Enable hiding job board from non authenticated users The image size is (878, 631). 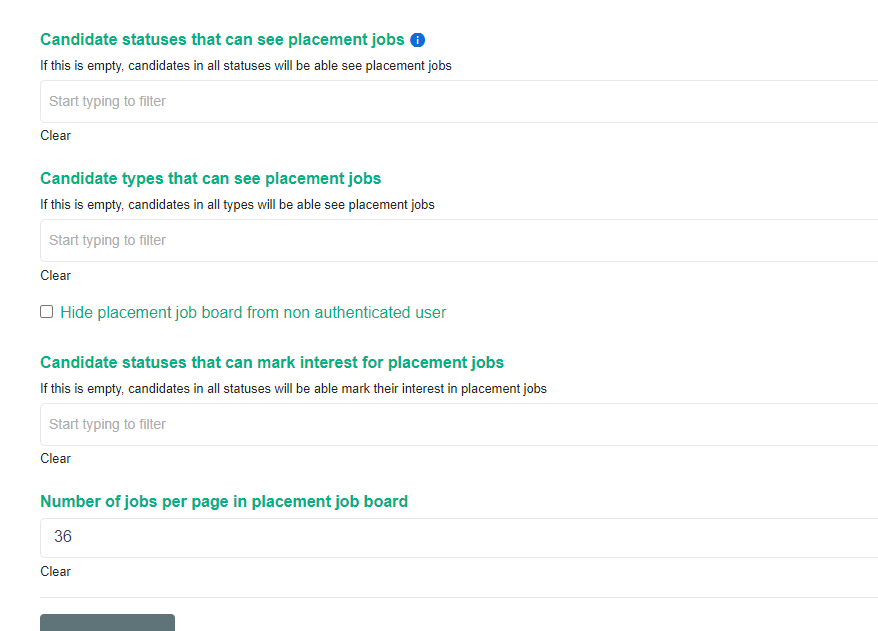point(47,312)
